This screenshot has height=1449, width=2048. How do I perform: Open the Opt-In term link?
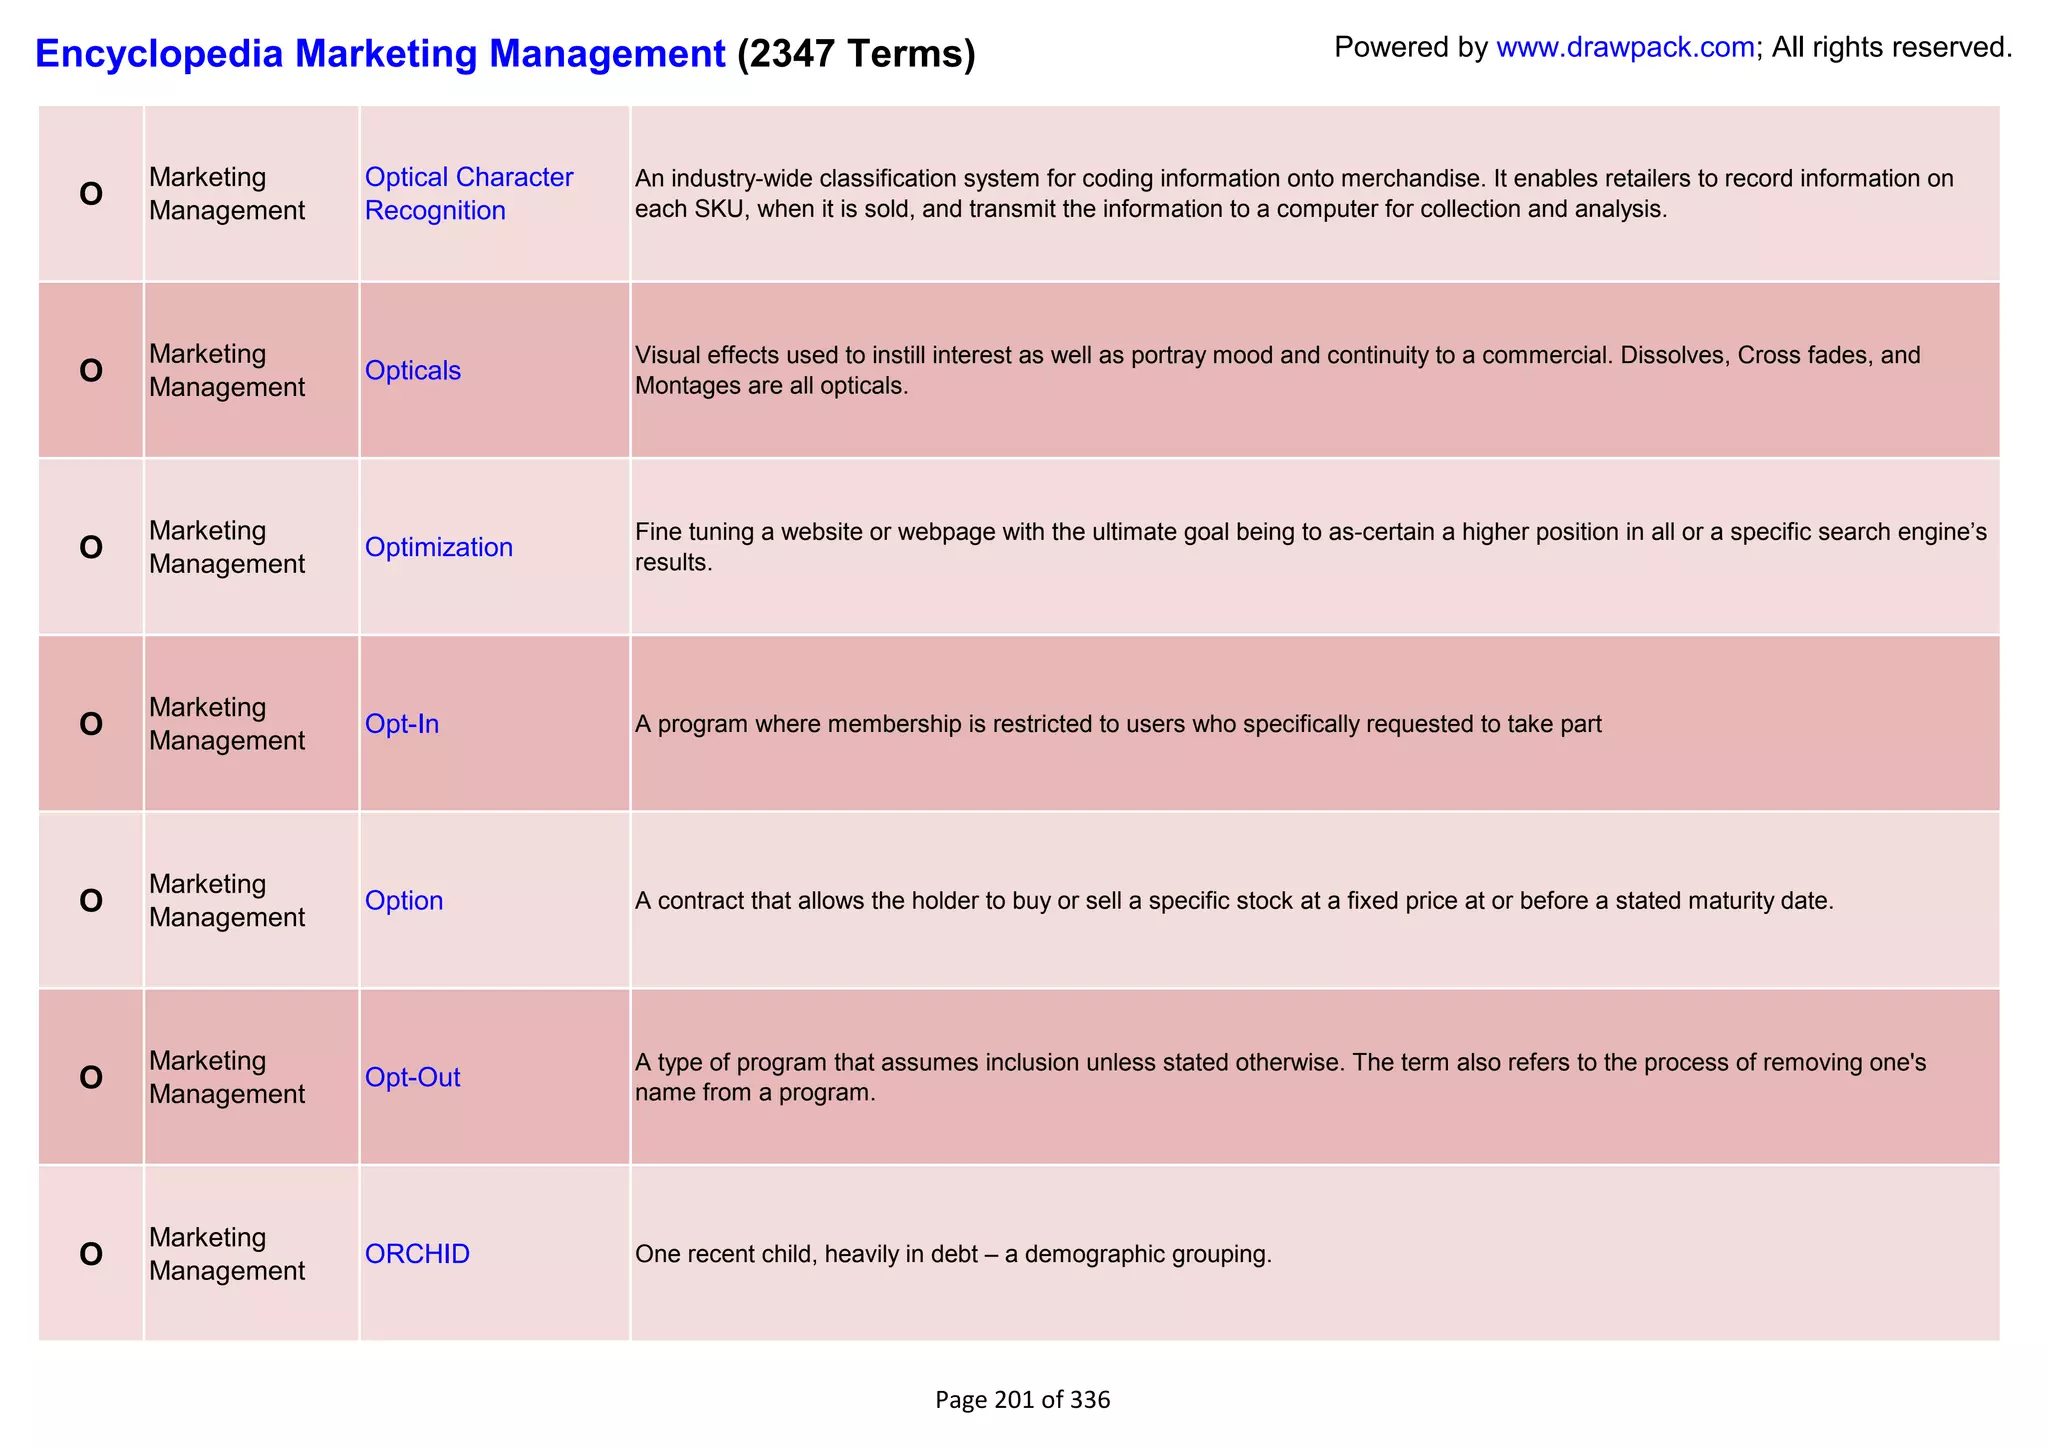point(402,724)
